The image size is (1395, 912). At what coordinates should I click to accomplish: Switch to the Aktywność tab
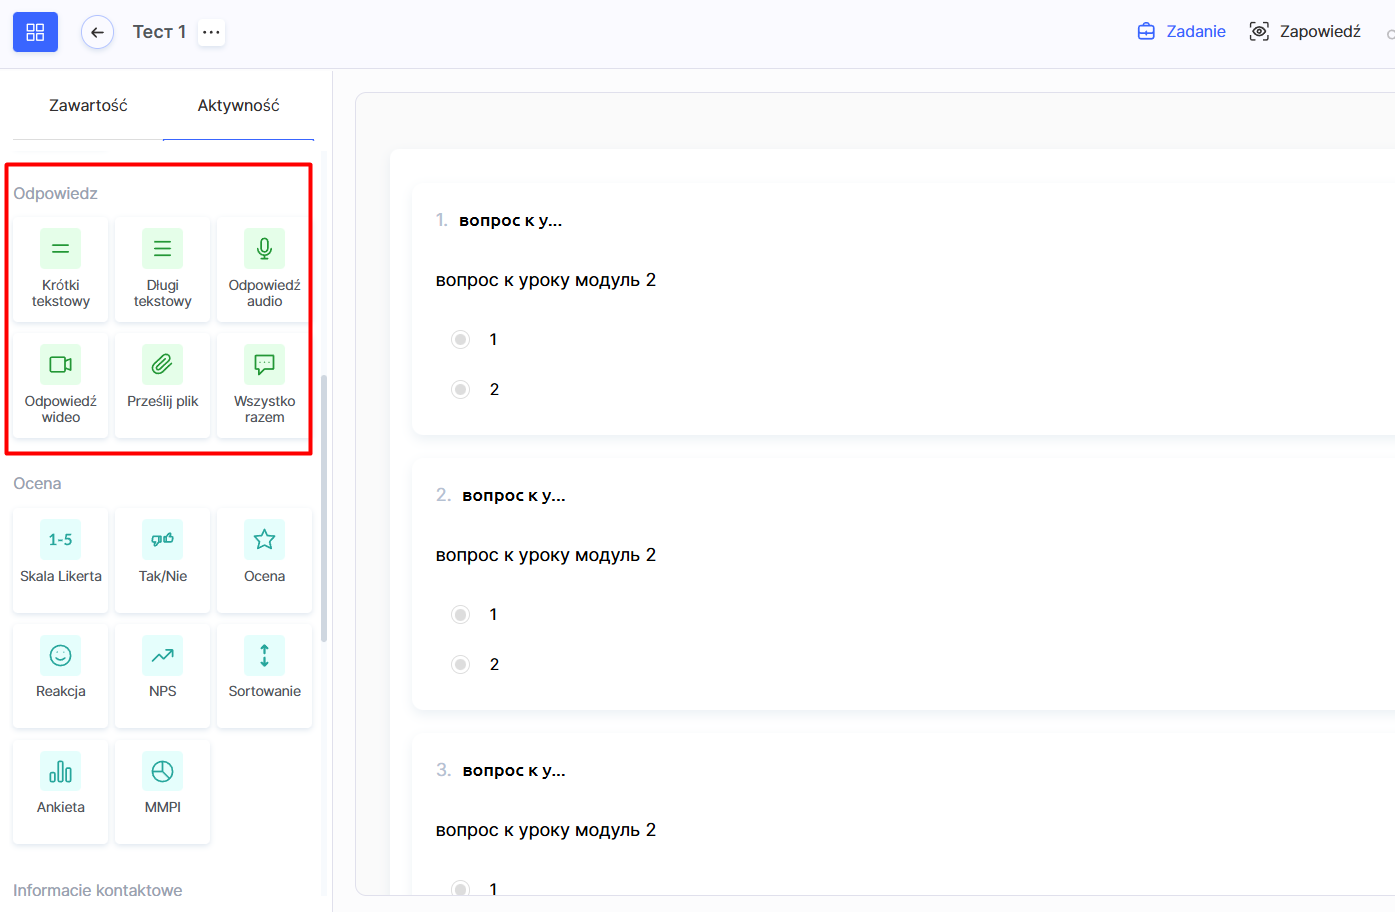click(238, 106)
